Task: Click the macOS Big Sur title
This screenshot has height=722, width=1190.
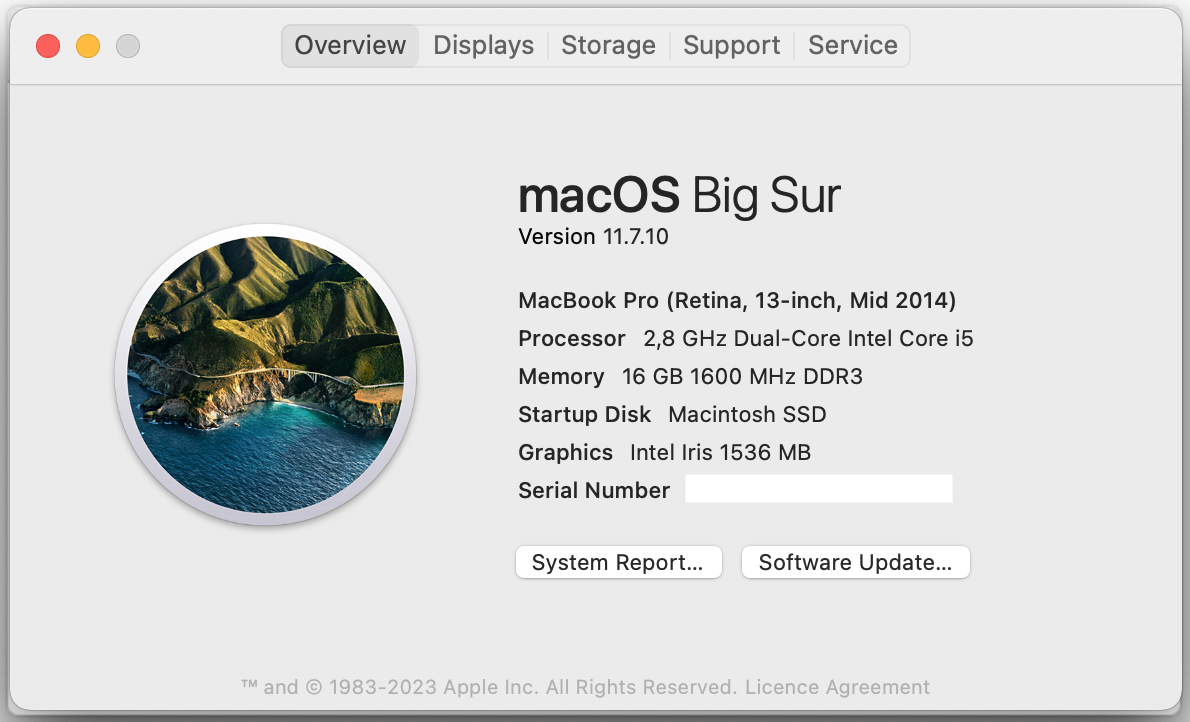Action: coord(679,195)
